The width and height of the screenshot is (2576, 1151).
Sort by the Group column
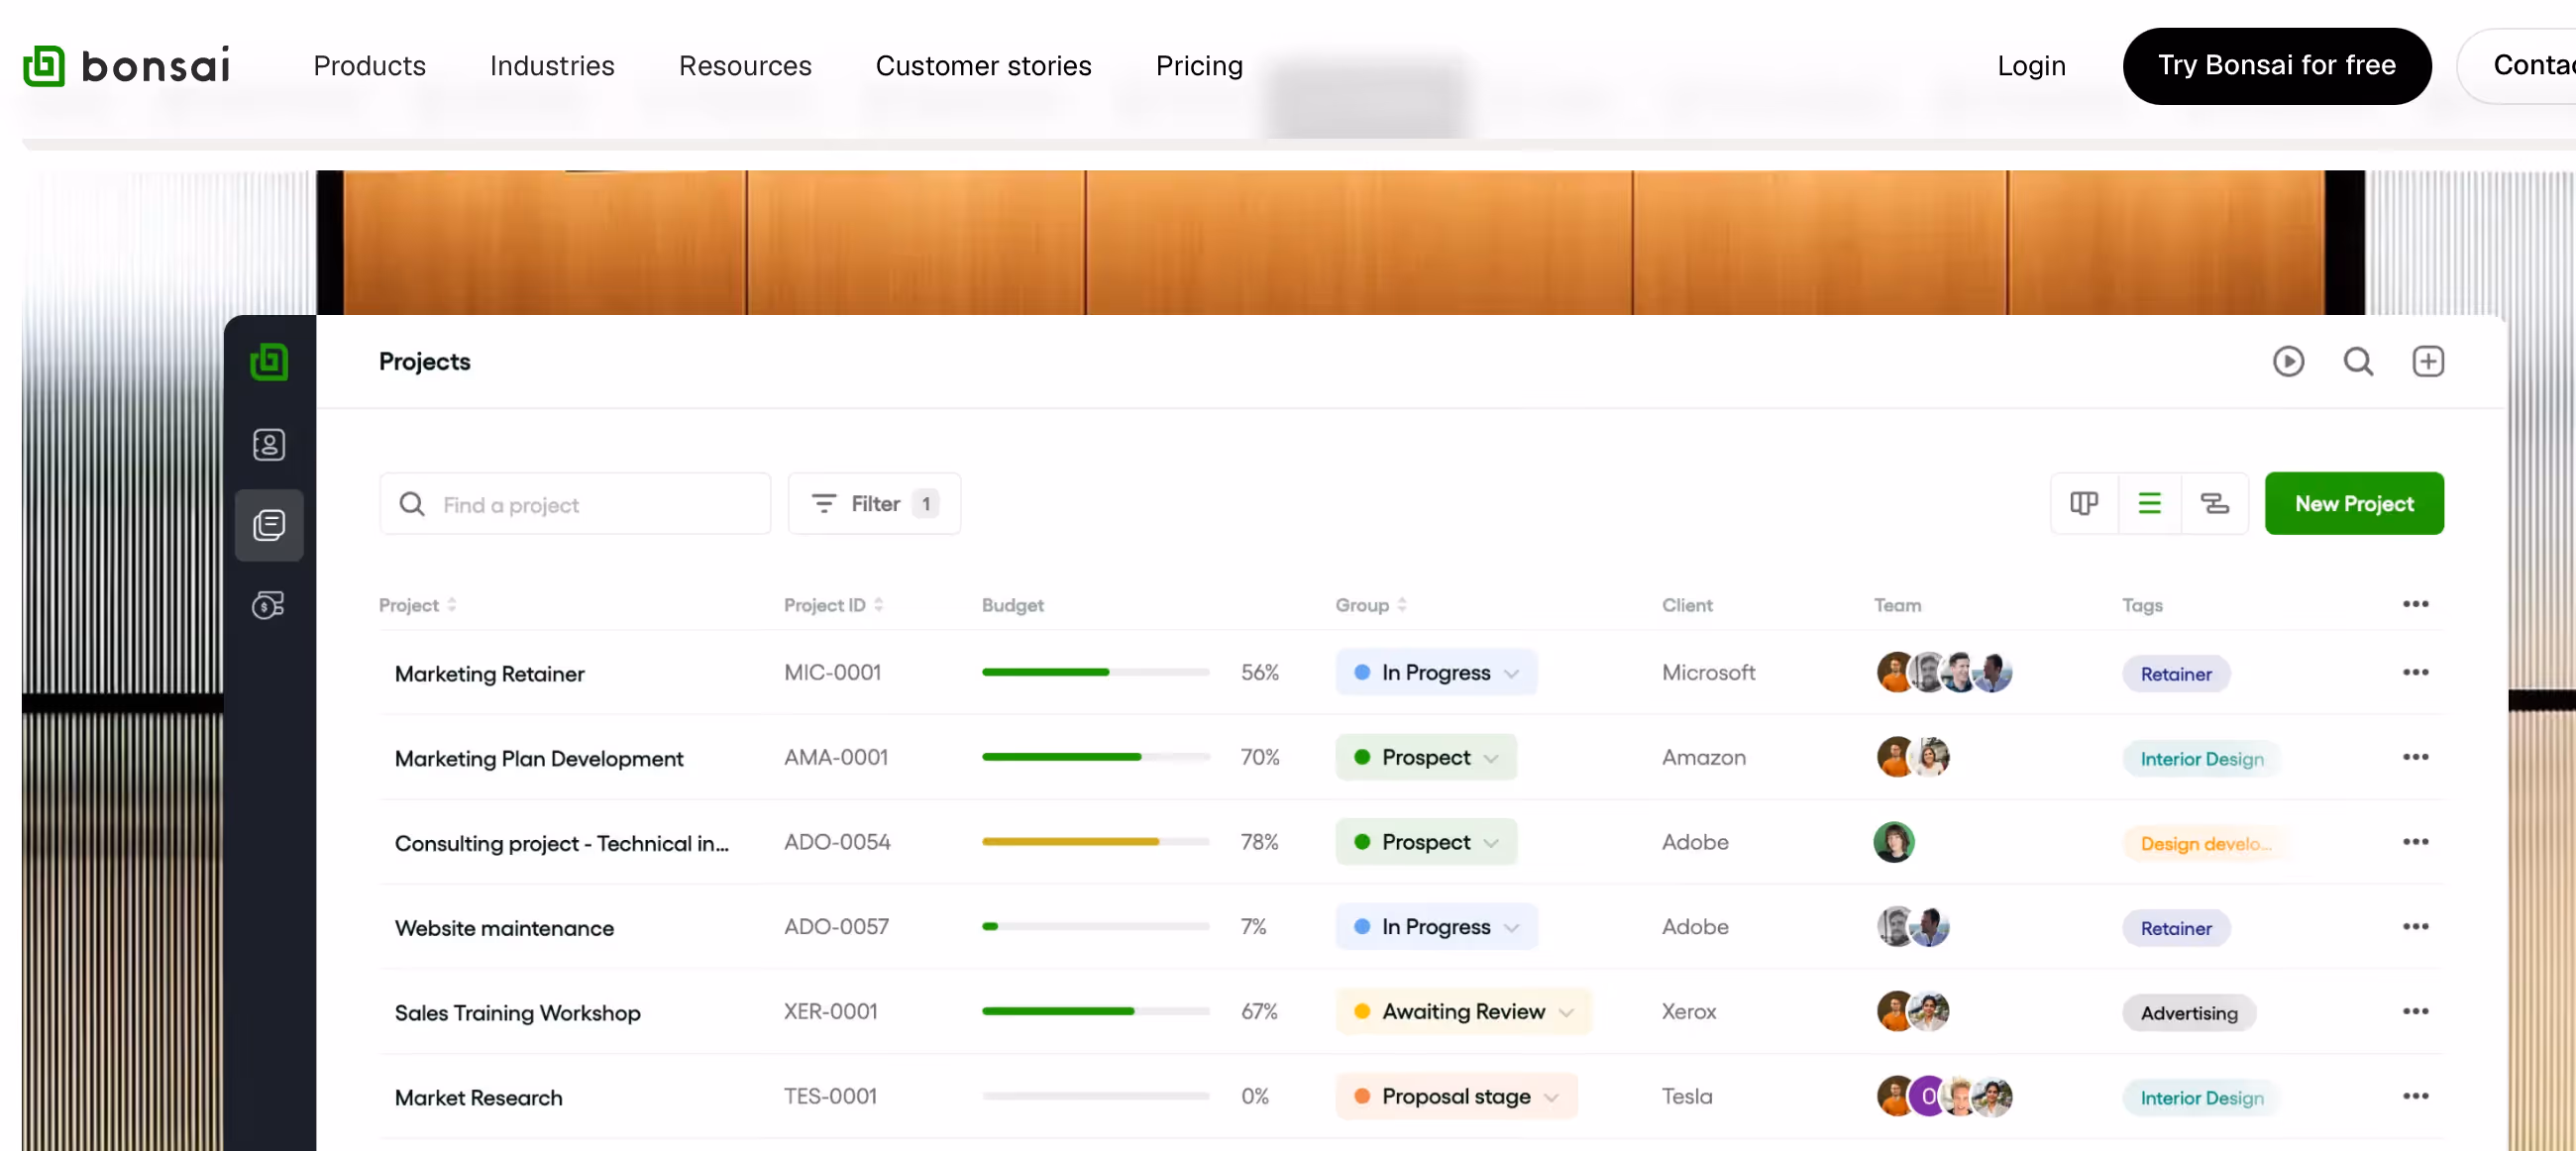click(x=1371, y=605)
